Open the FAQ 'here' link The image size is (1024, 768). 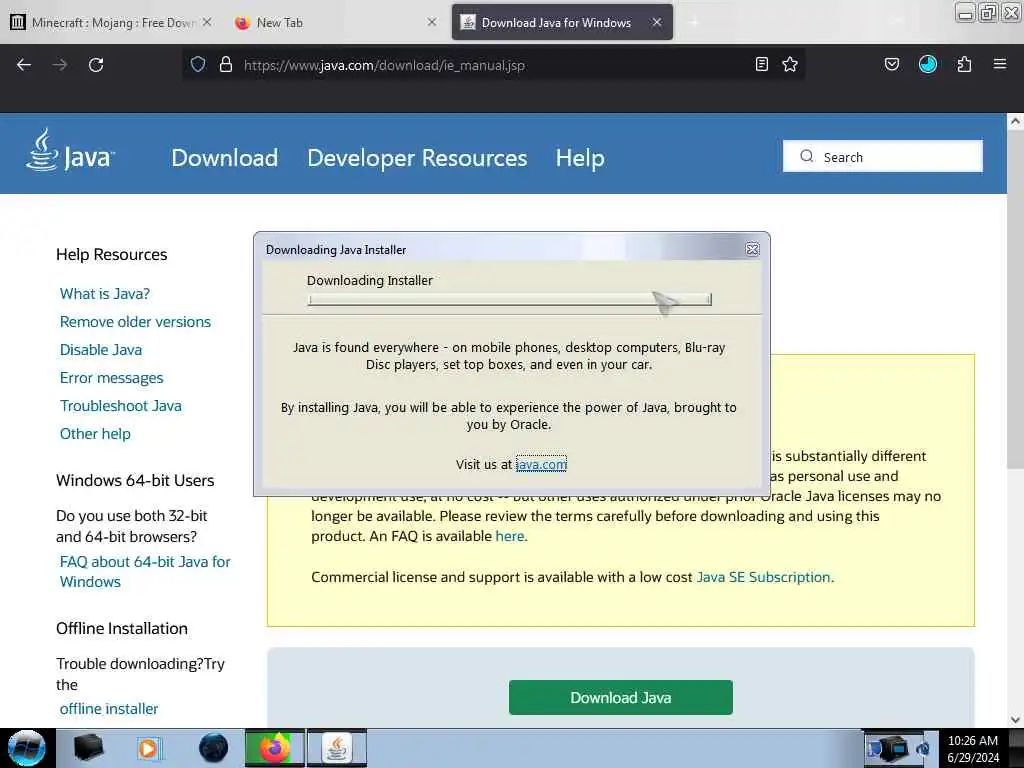pos(509,536)
